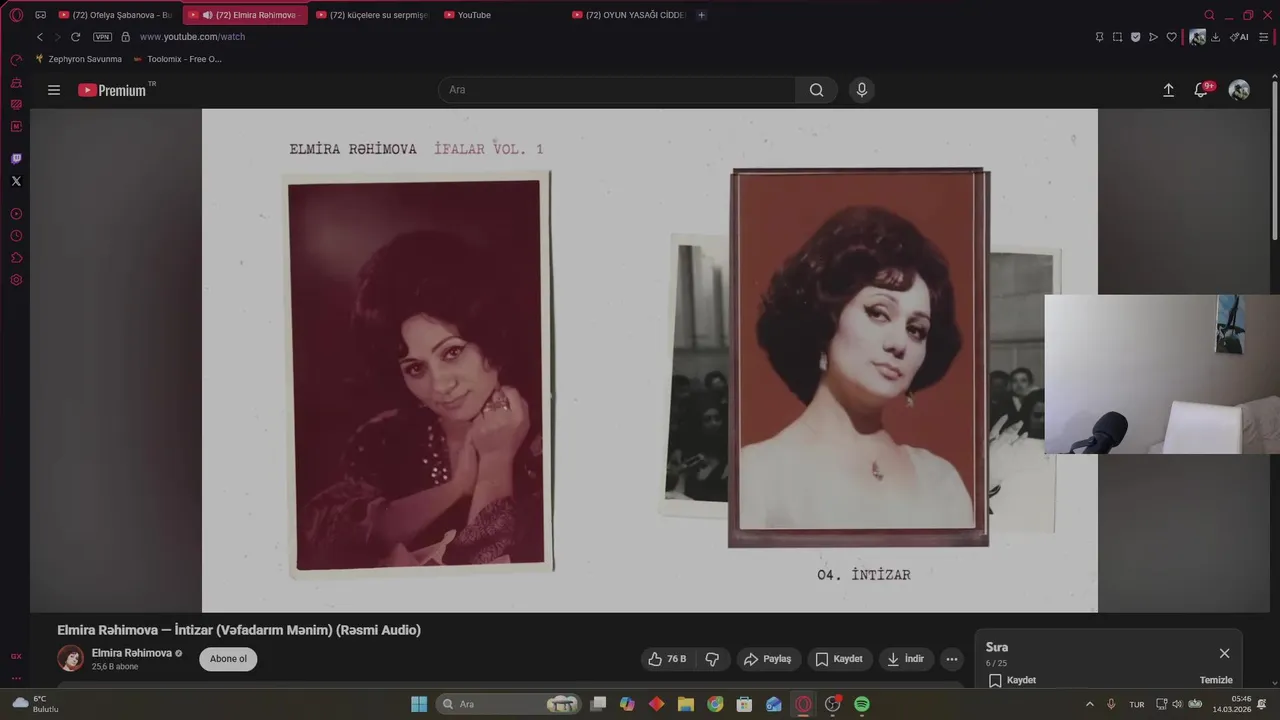
Task: Switch to the YouTube tab
Action: [x=500, y=15]
